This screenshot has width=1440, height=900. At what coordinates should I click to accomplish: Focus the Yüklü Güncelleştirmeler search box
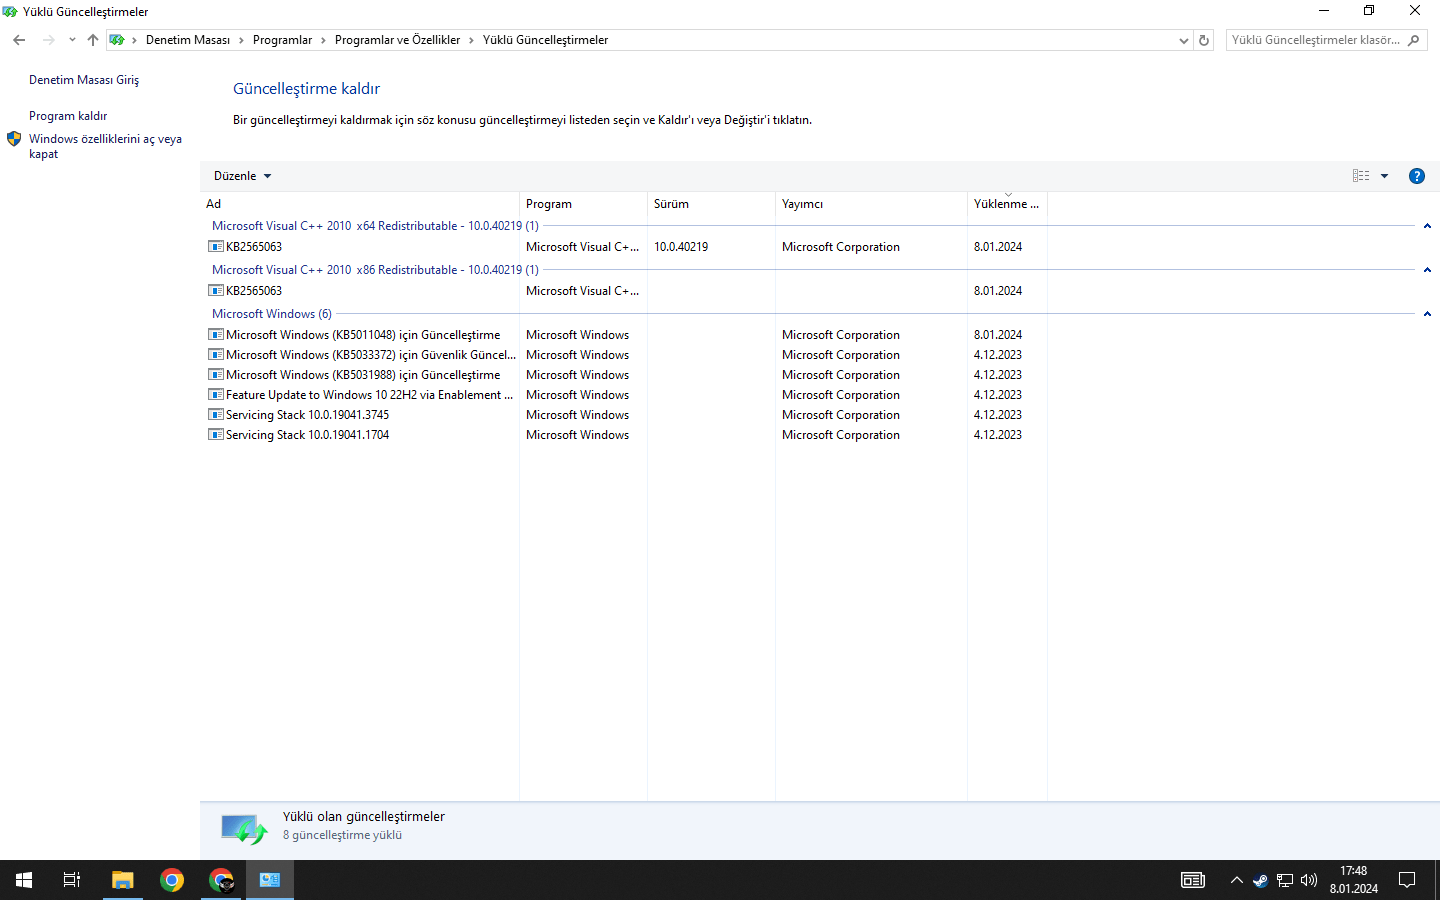click(1315, 40)
